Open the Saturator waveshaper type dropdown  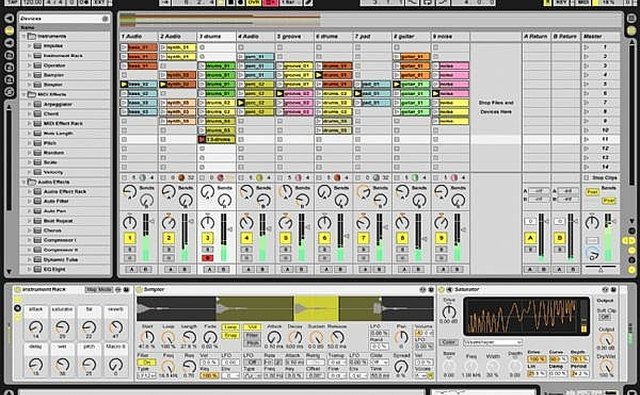tap(493, 343)
